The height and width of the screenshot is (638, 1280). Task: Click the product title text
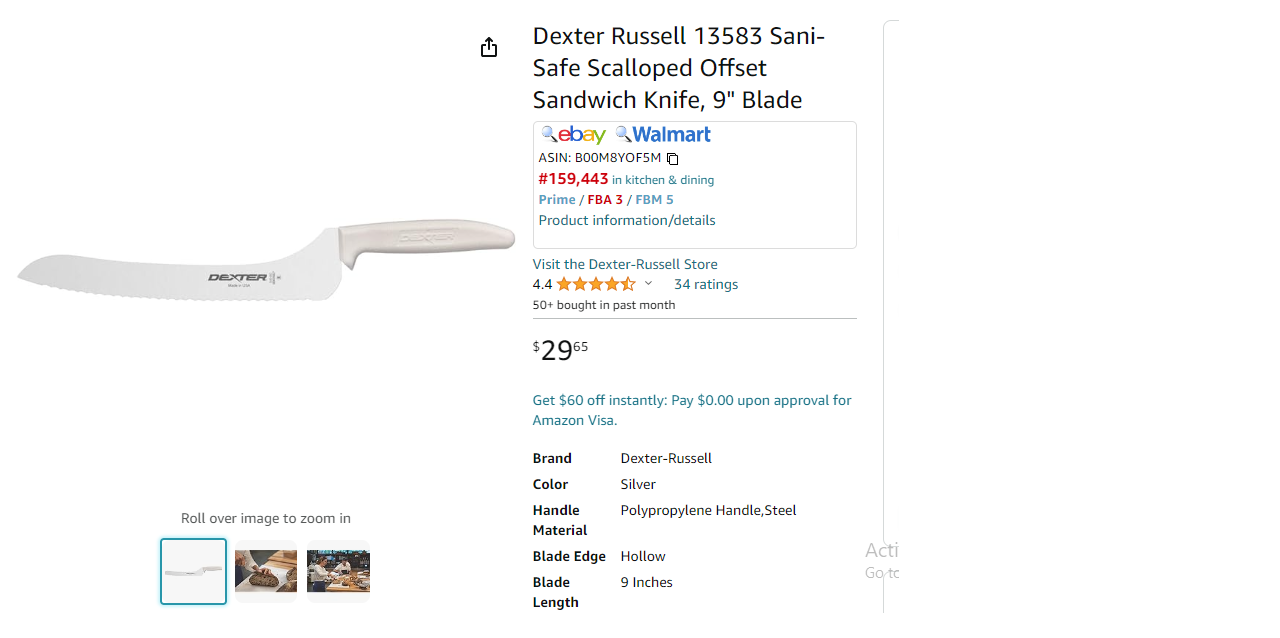(679, 68)
